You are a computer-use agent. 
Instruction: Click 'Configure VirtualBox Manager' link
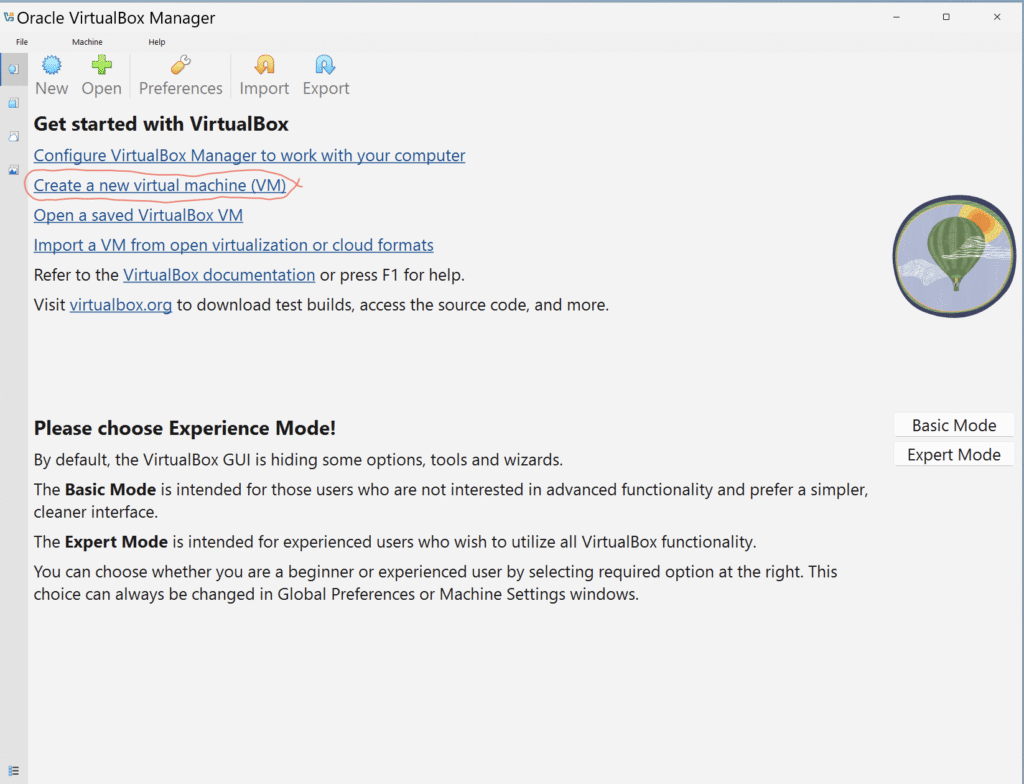tap(249, 156)
